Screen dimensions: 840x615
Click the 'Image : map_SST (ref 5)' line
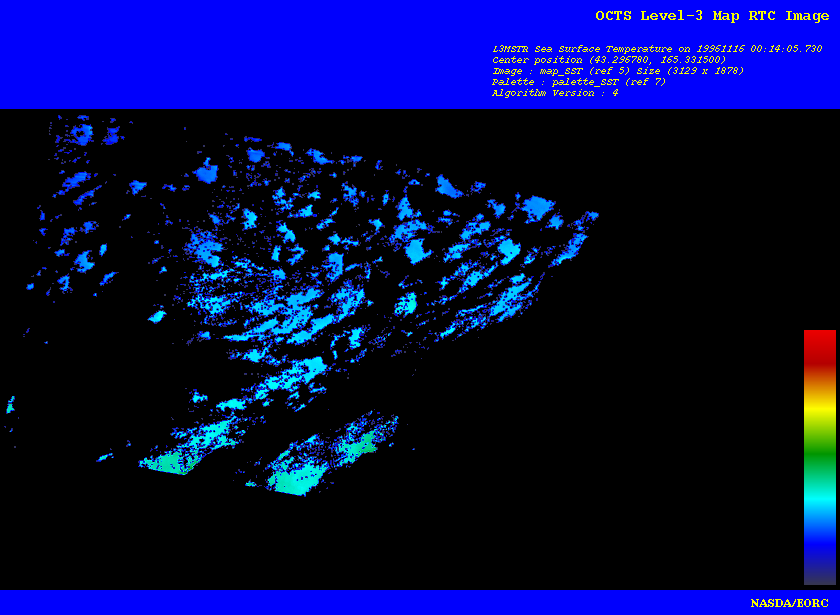pos(618,71)
